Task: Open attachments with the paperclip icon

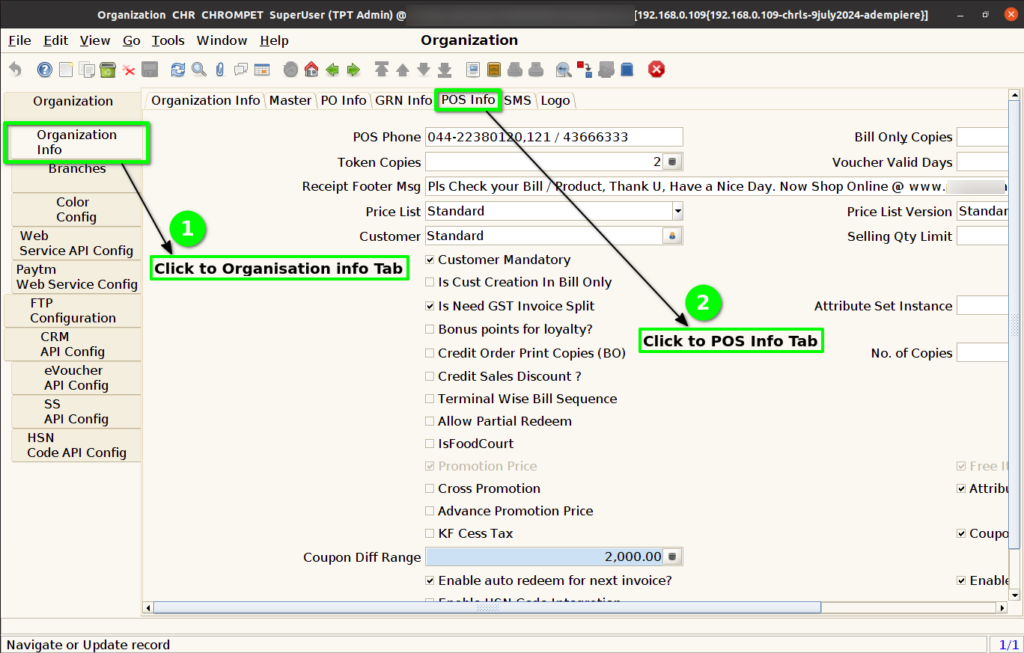Action: [x=219, y=69]
